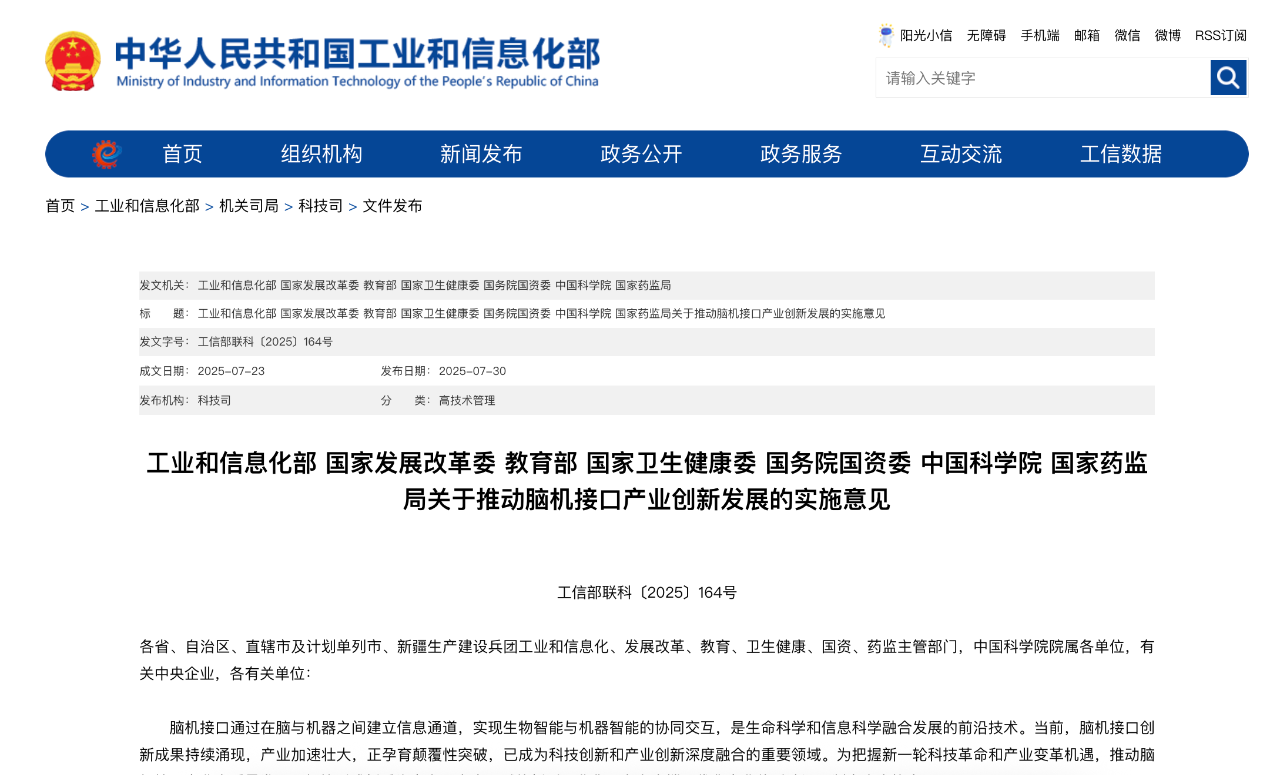
Task: Click the 微信 link at top
Action: (x=1127, y=35)
